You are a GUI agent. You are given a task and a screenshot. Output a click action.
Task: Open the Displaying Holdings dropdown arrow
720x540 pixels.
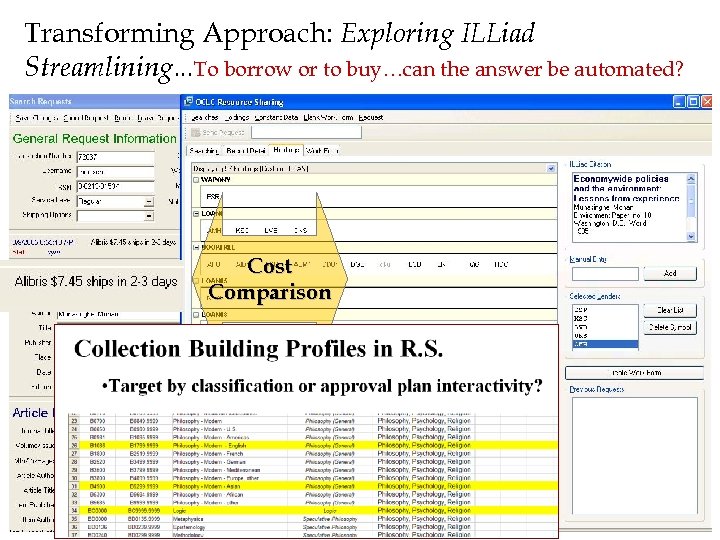[x=551, y=169]
